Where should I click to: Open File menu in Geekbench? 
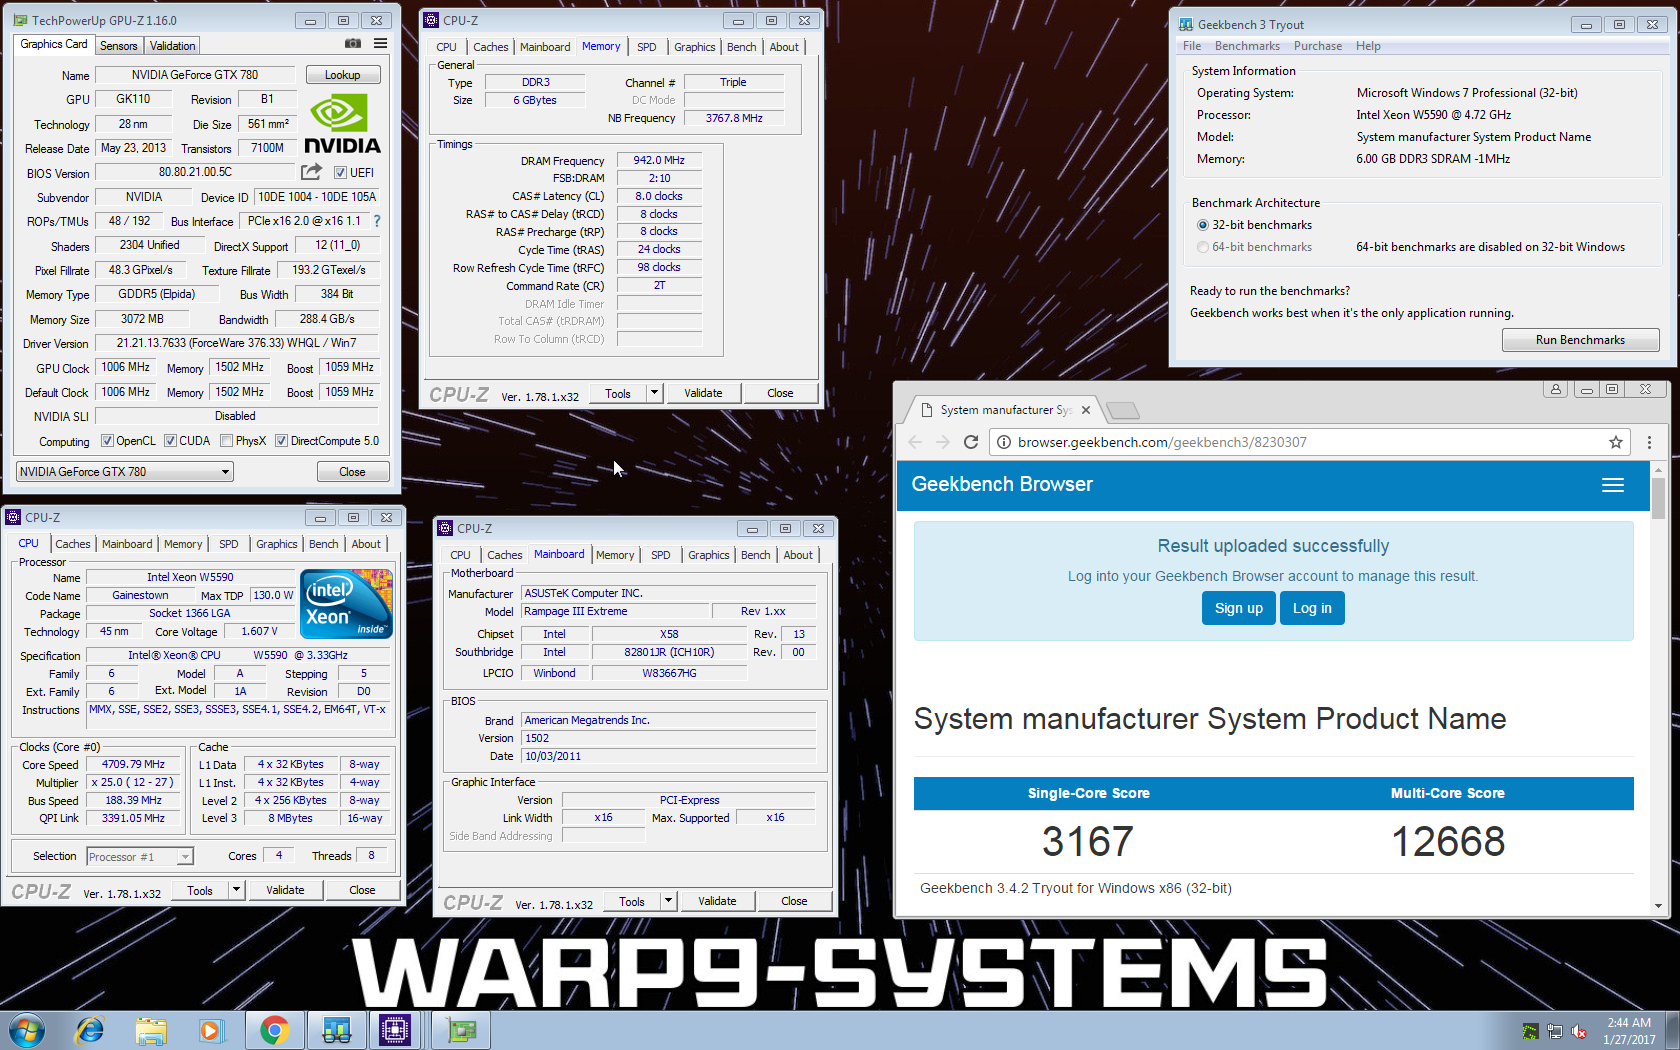(1192, 46)
